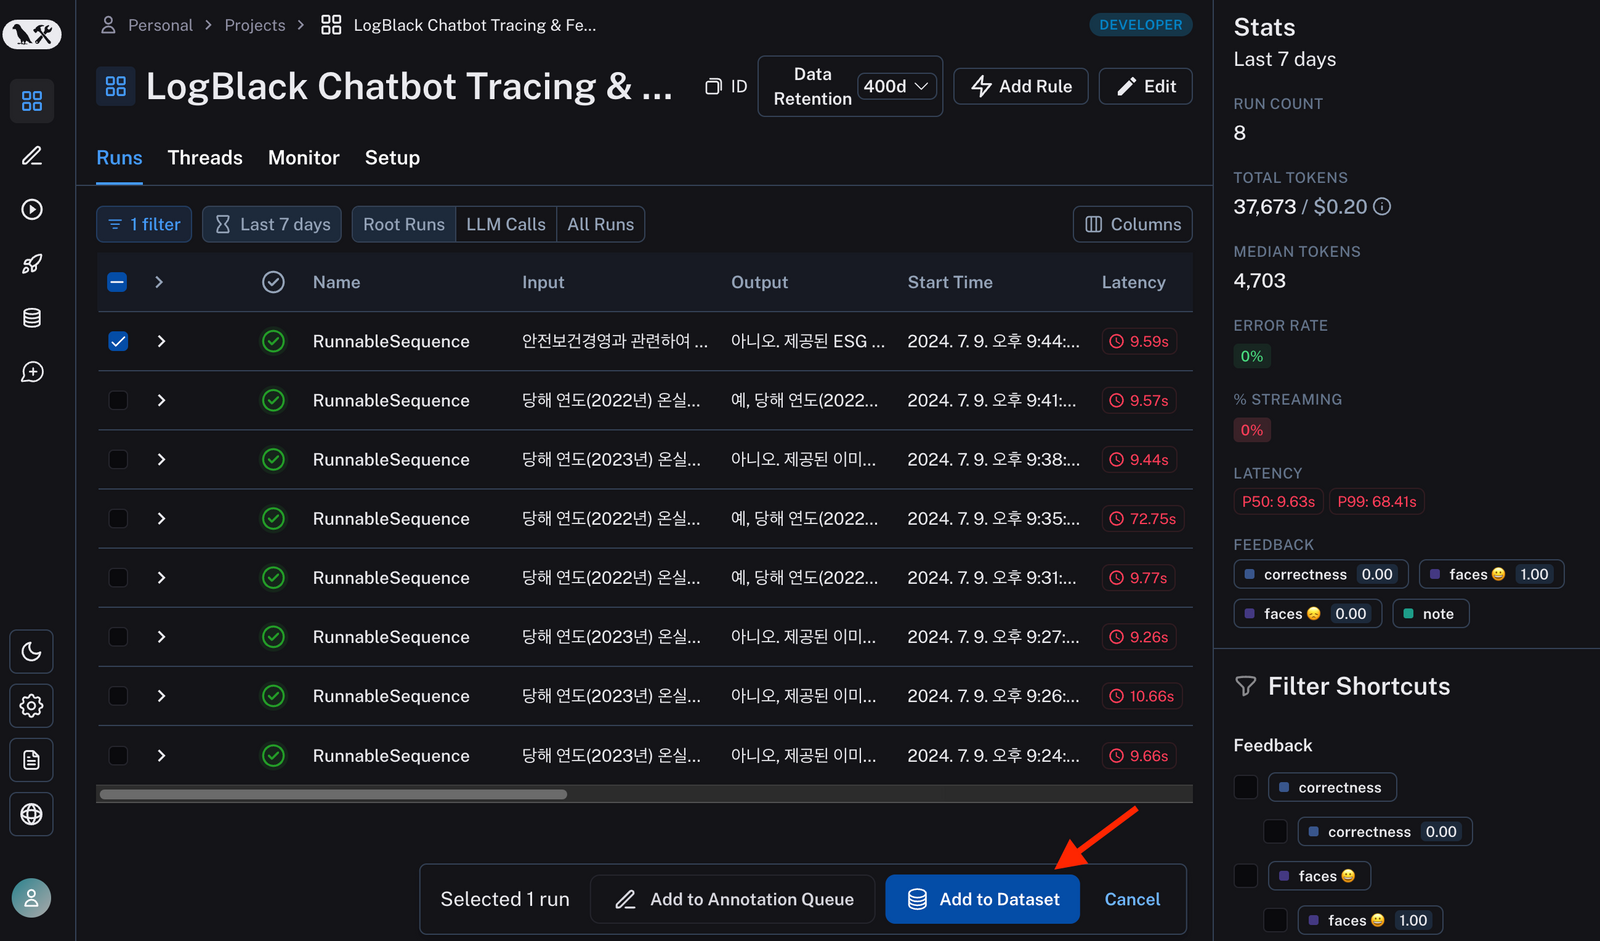Toggle dark mode moon icon

[x=32, y=652]
